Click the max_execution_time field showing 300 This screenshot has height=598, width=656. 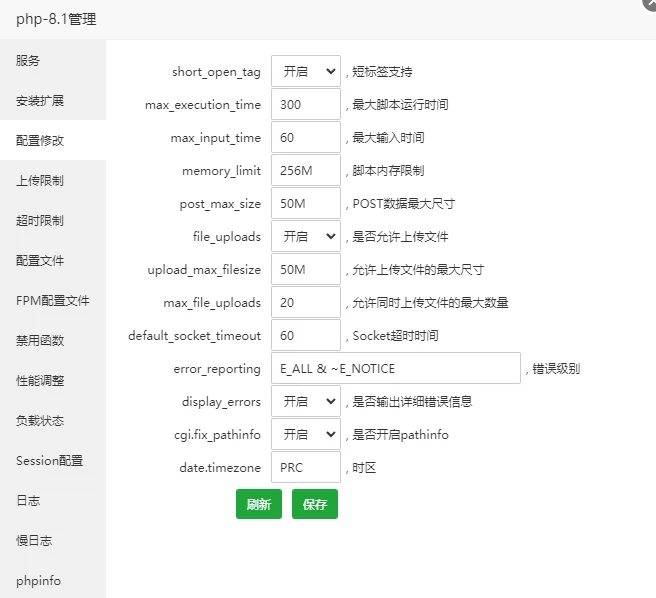(306, 104)
